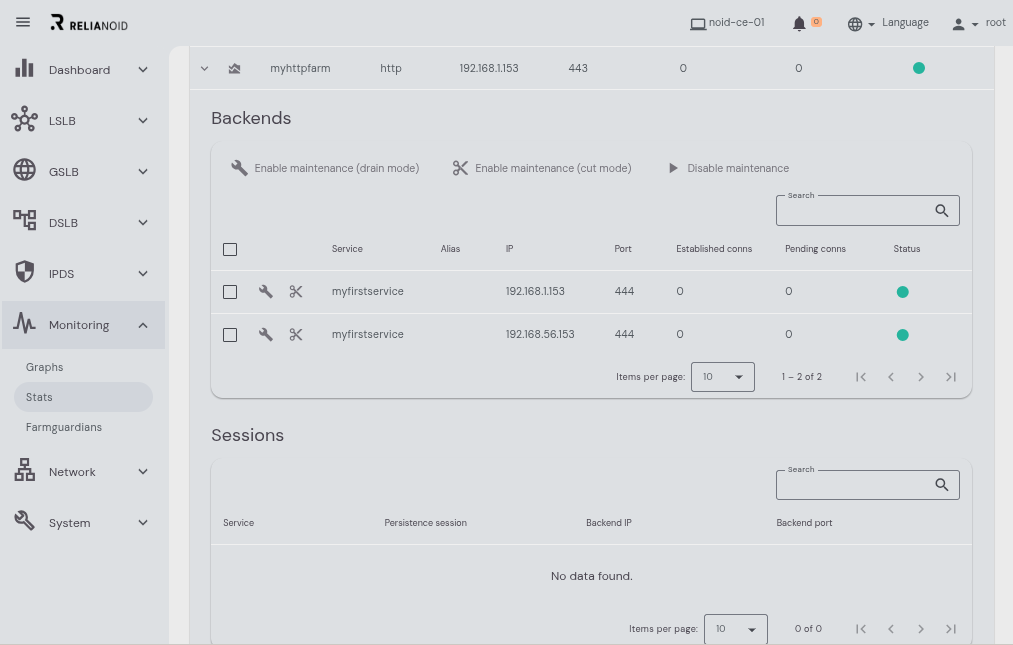Go to Backends last page arrow
Viewport: 1013px width, 645px height.
(x=951, y=377)
